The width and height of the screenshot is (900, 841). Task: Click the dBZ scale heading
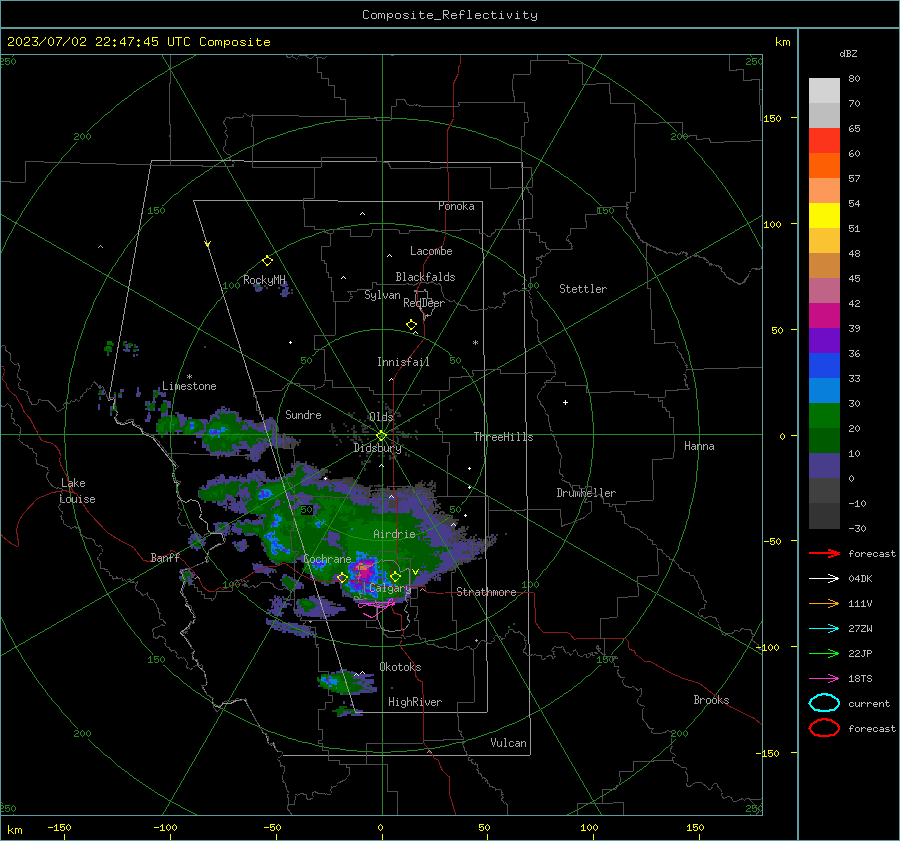848,54
